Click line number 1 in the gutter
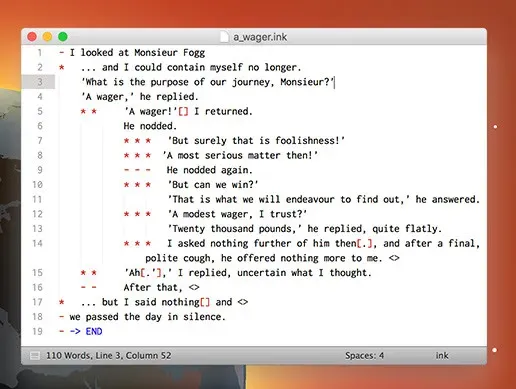The image size is (516, 389). pyautogui.click(x=40, y=53)
